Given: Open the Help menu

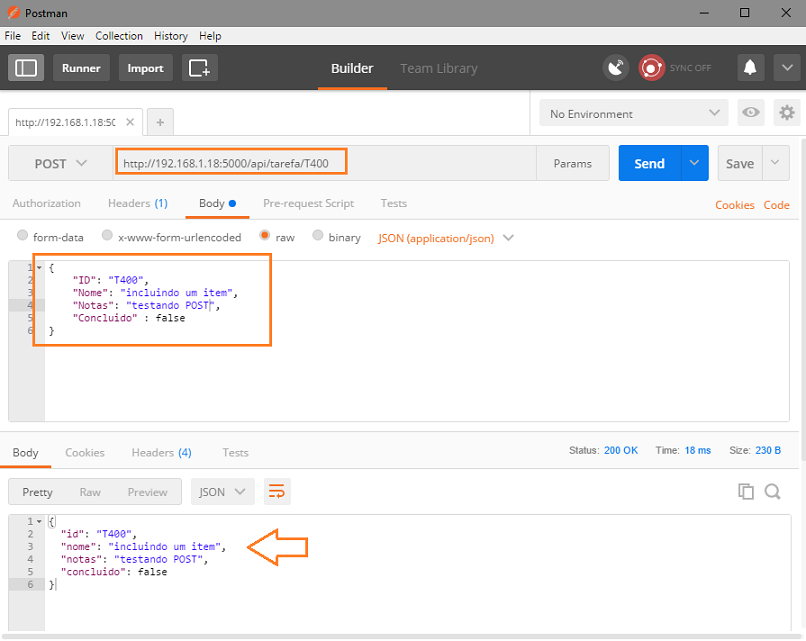Looking at the screenshot, I should [x=210, y=36].
